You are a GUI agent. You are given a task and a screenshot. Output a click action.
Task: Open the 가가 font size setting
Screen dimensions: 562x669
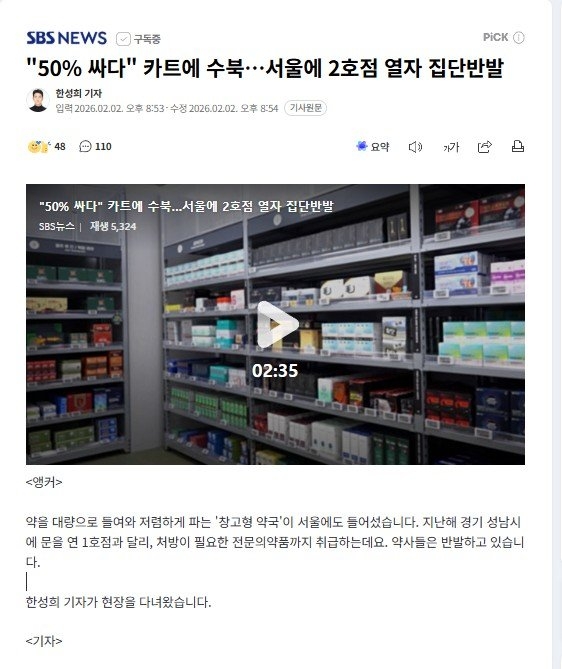[451, 147]
